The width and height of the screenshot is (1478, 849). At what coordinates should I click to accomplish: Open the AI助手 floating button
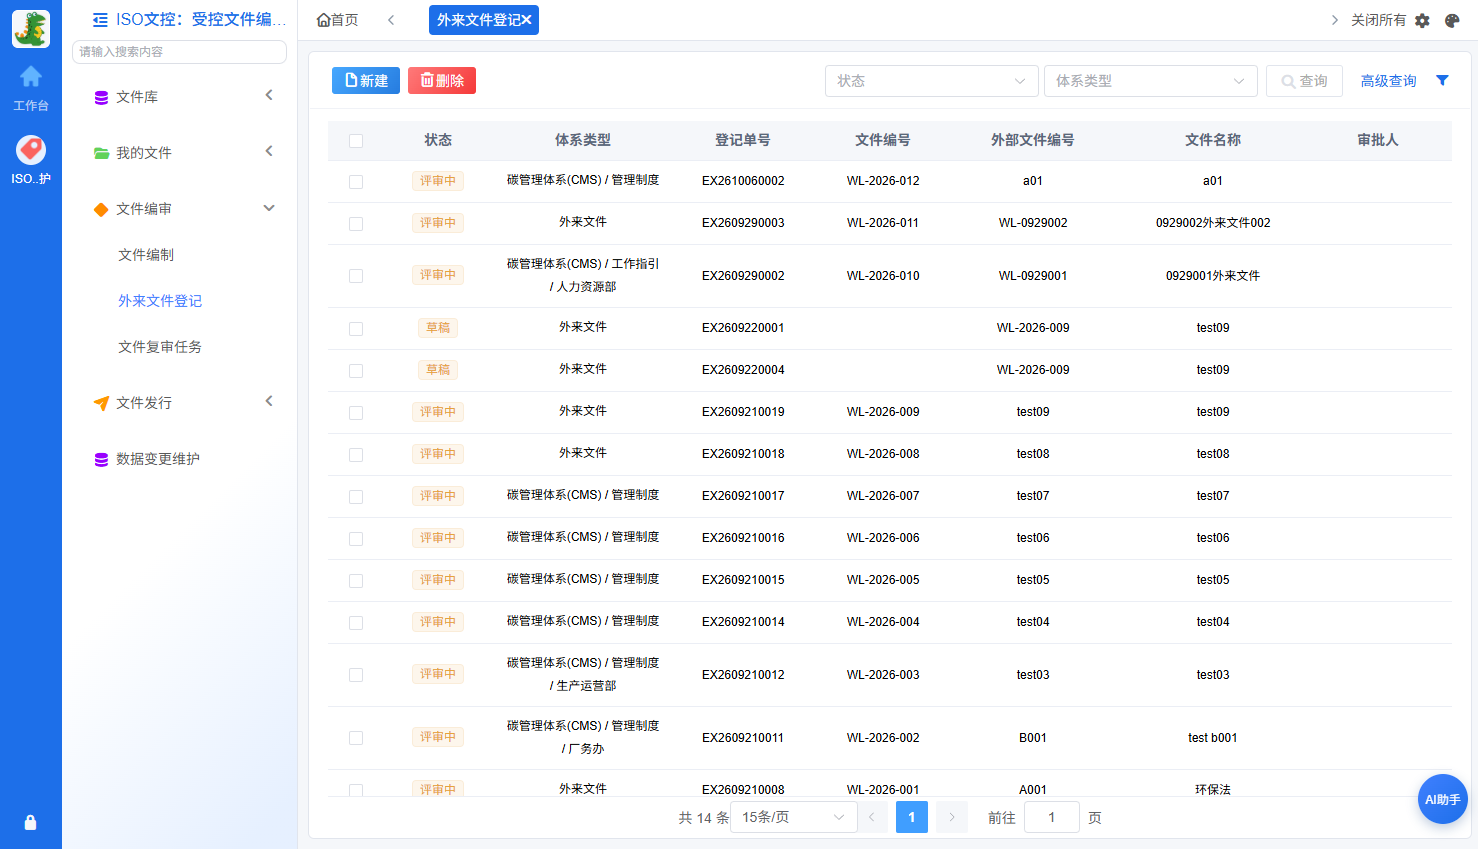coord(1442,799)
